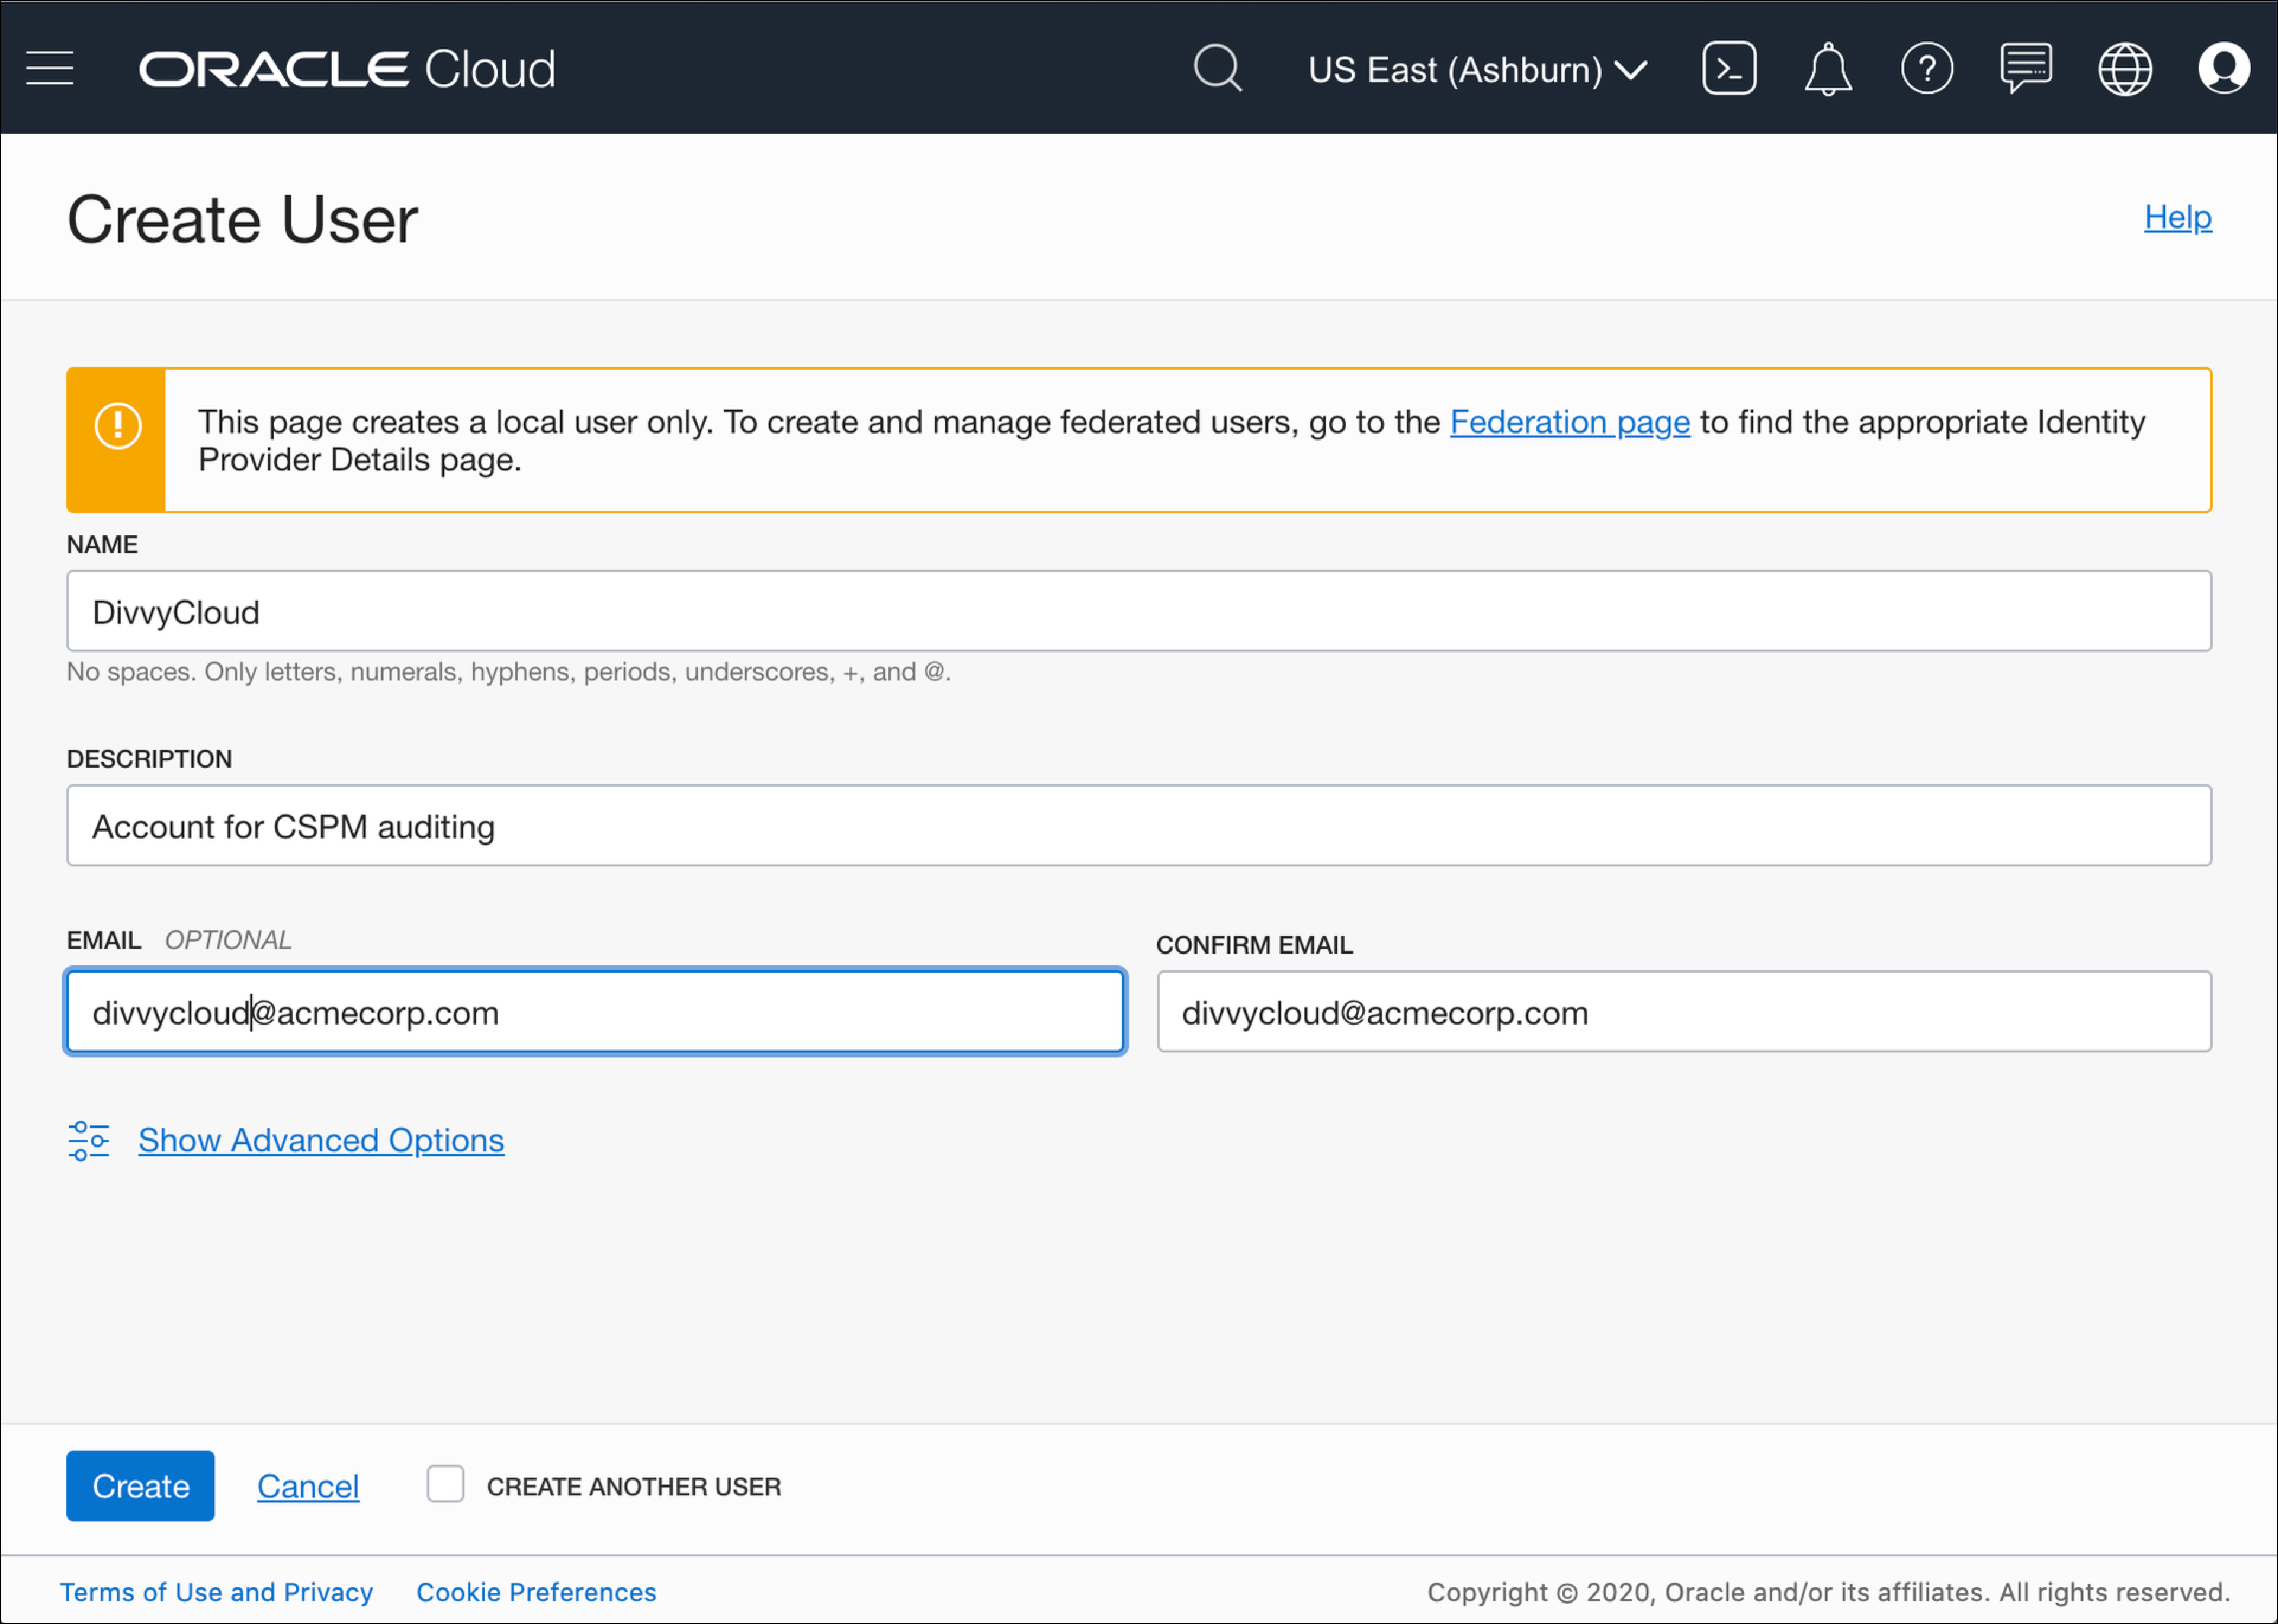Screen dimensions: 2278x1624
Task: Open the language globe icon
Action: coord(2125,69)
